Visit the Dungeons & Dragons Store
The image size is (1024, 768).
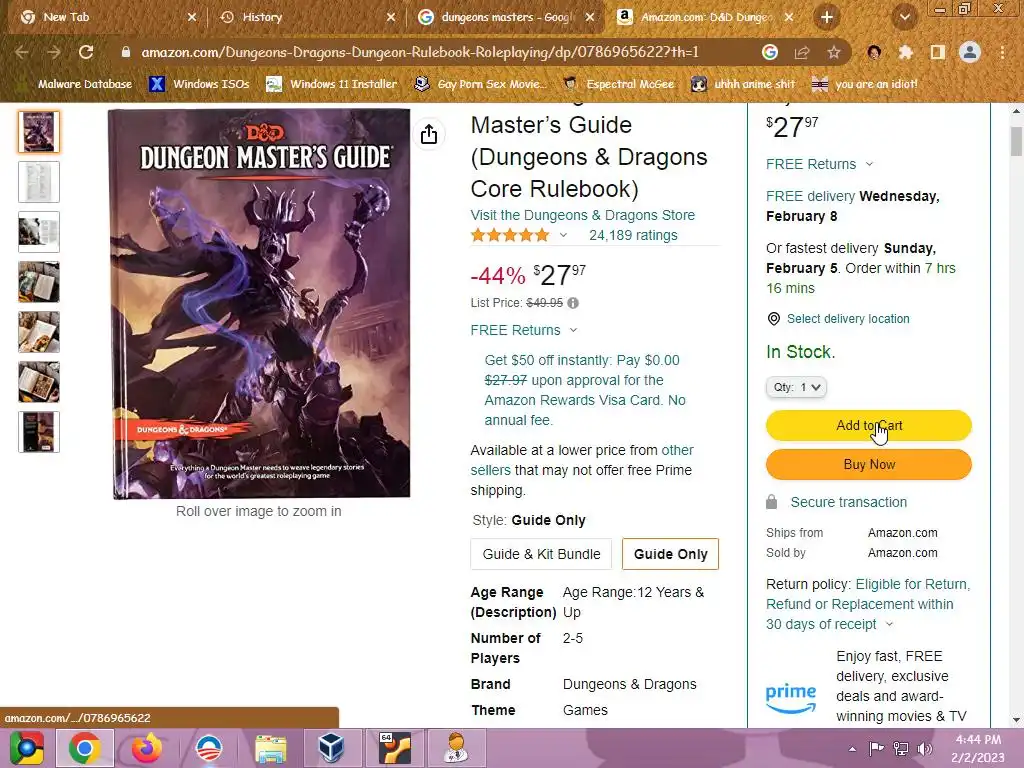coord(583,216)
